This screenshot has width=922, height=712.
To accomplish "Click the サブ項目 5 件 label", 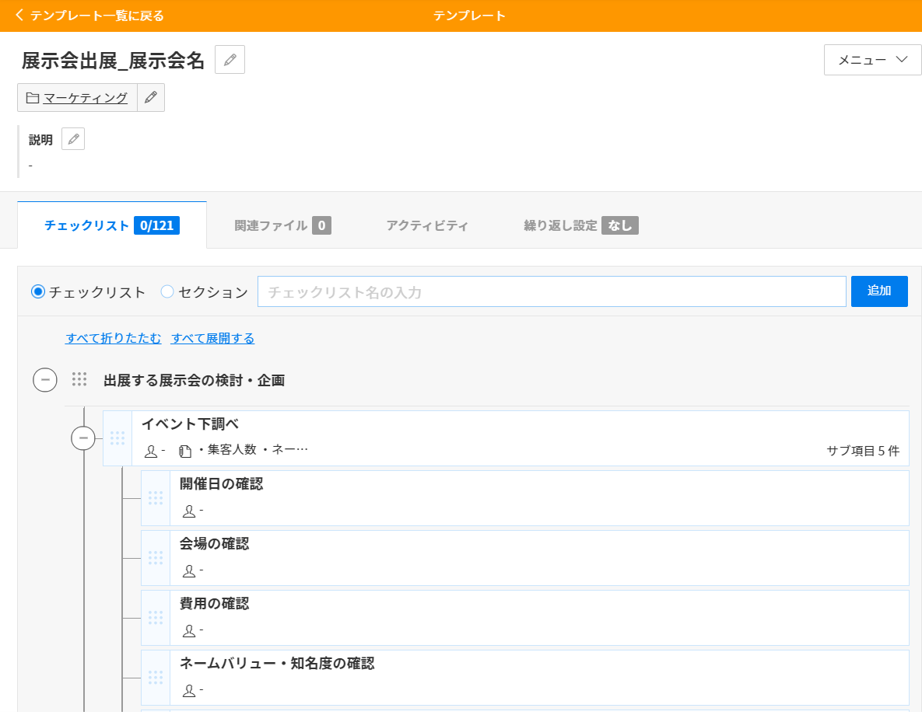I will pos(863,451).
